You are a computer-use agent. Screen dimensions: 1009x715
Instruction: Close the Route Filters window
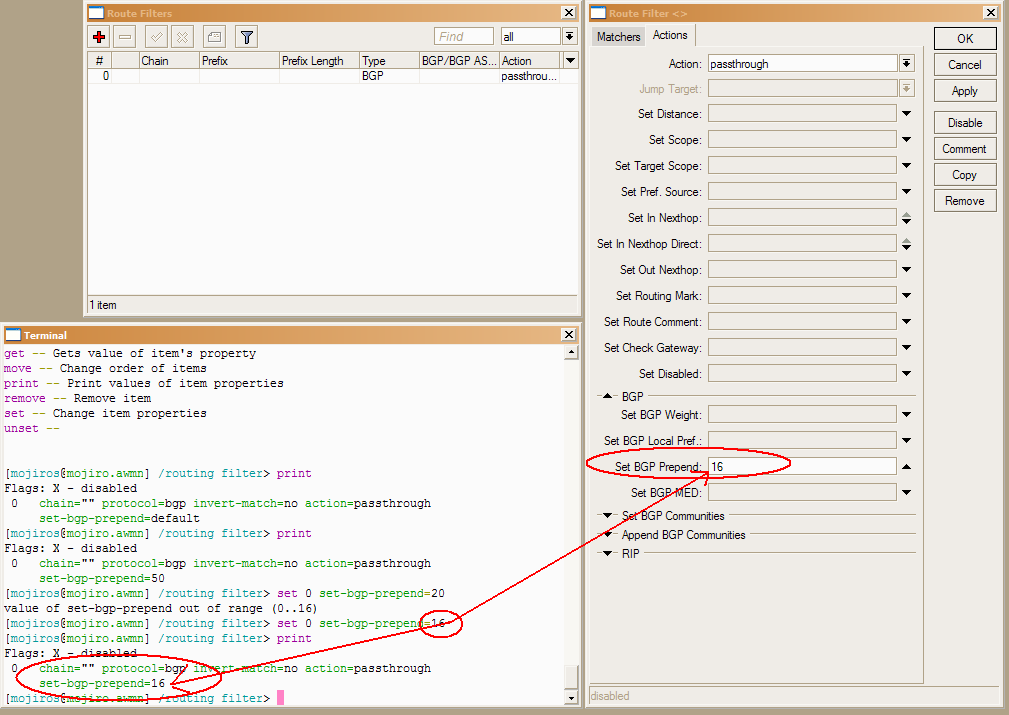pyautogui.click(x=568, y=13)
